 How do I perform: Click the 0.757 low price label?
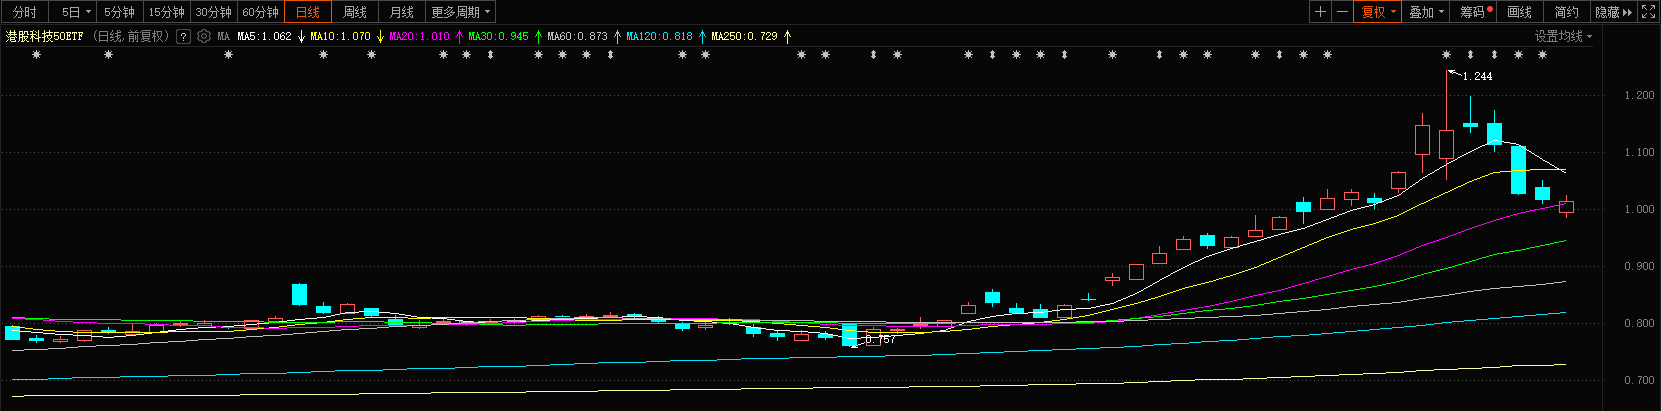880,340
